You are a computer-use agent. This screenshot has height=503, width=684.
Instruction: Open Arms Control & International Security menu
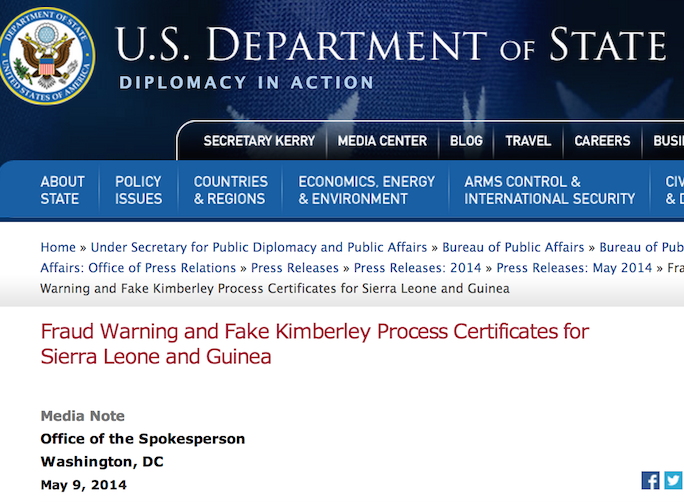pos(550,190)
